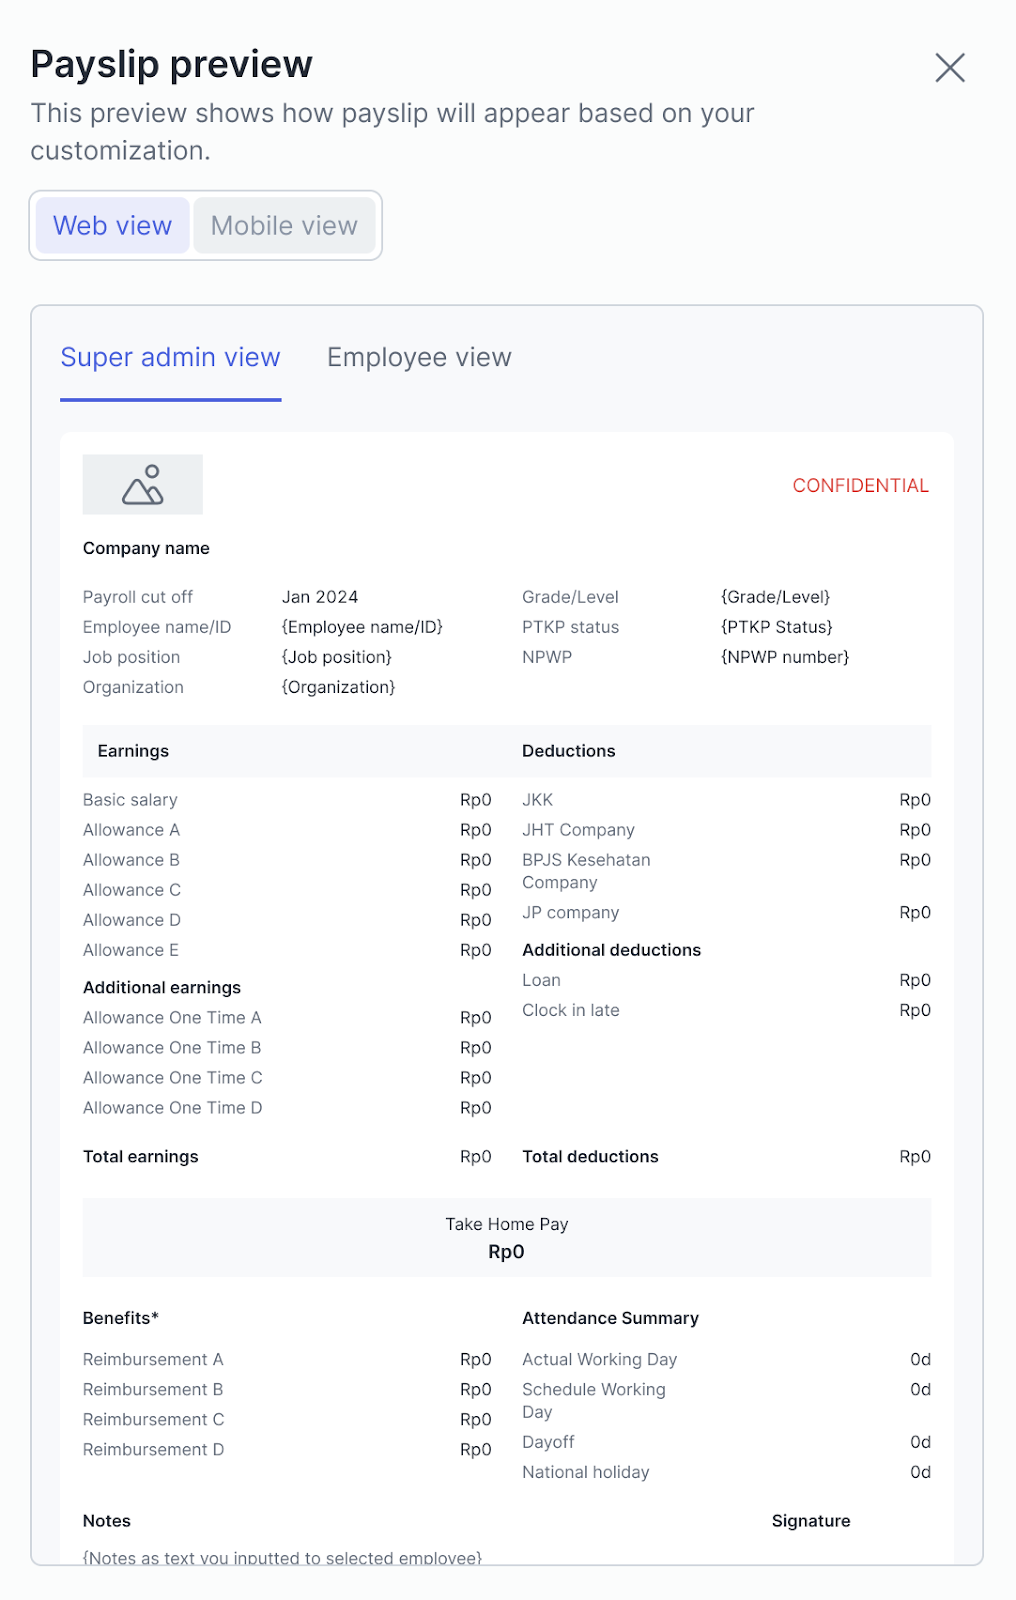This screenshot has width=1016, height=1600.
Task: Select Allowance One Time A entry
Action: 172,1018
